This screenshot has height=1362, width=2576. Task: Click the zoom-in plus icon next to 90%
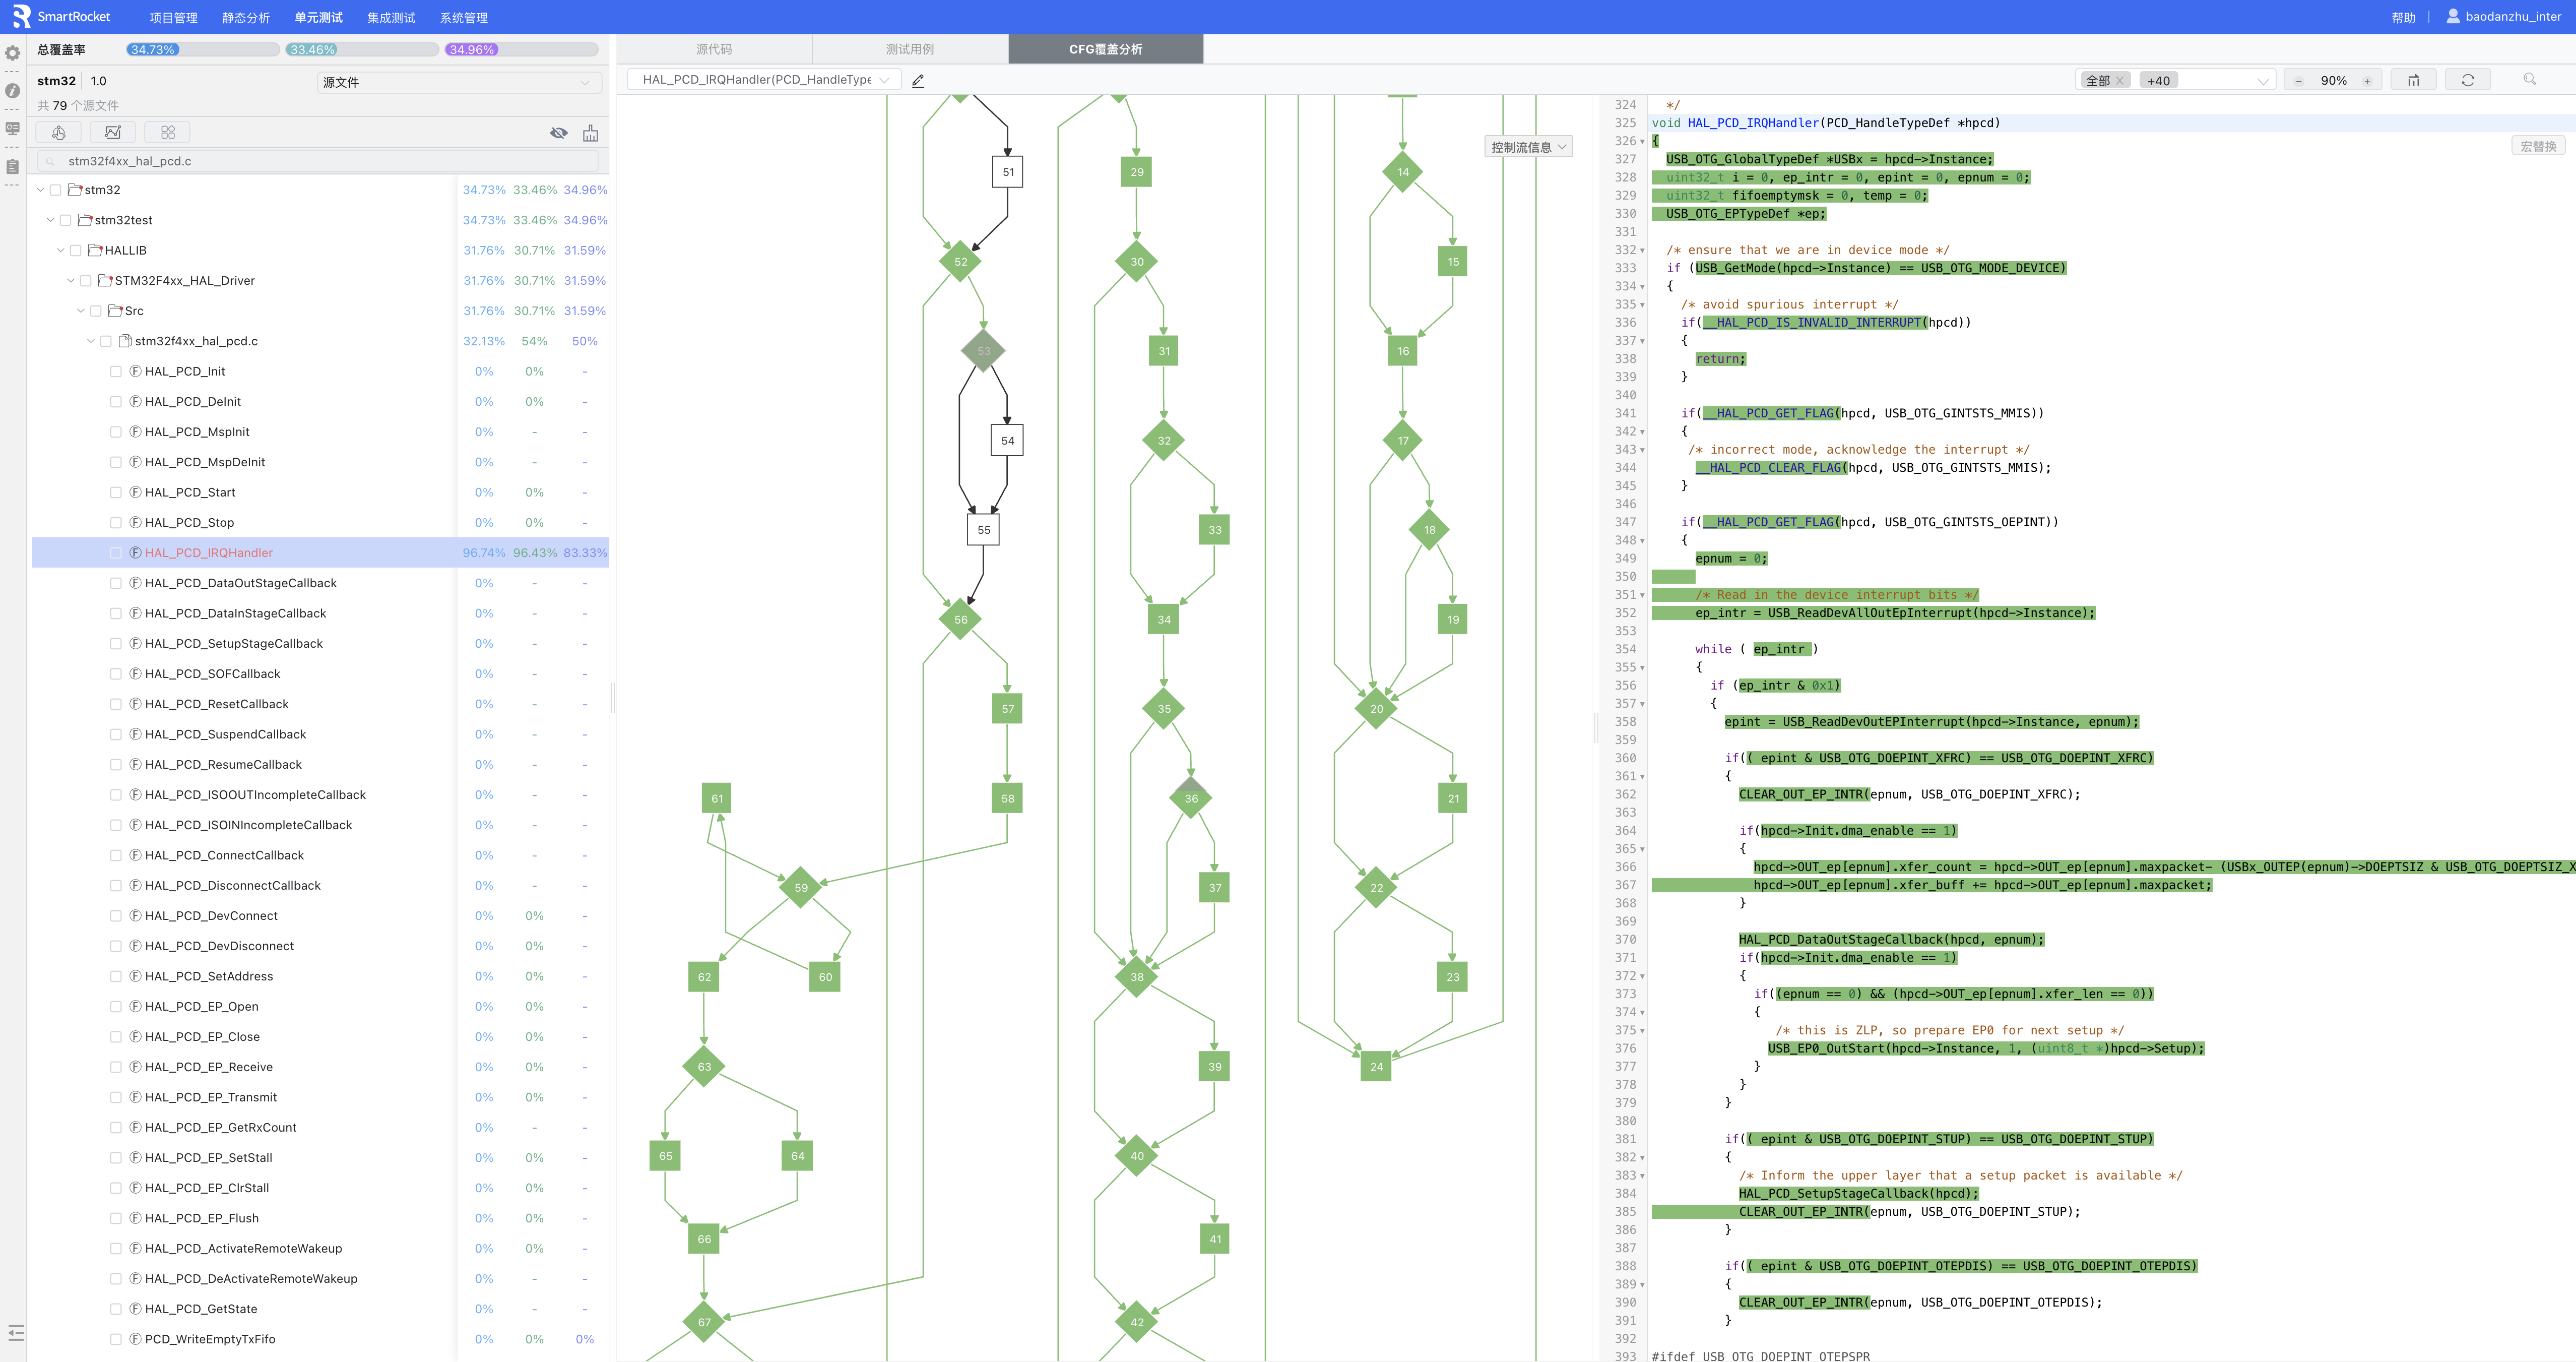point(2367,81)
